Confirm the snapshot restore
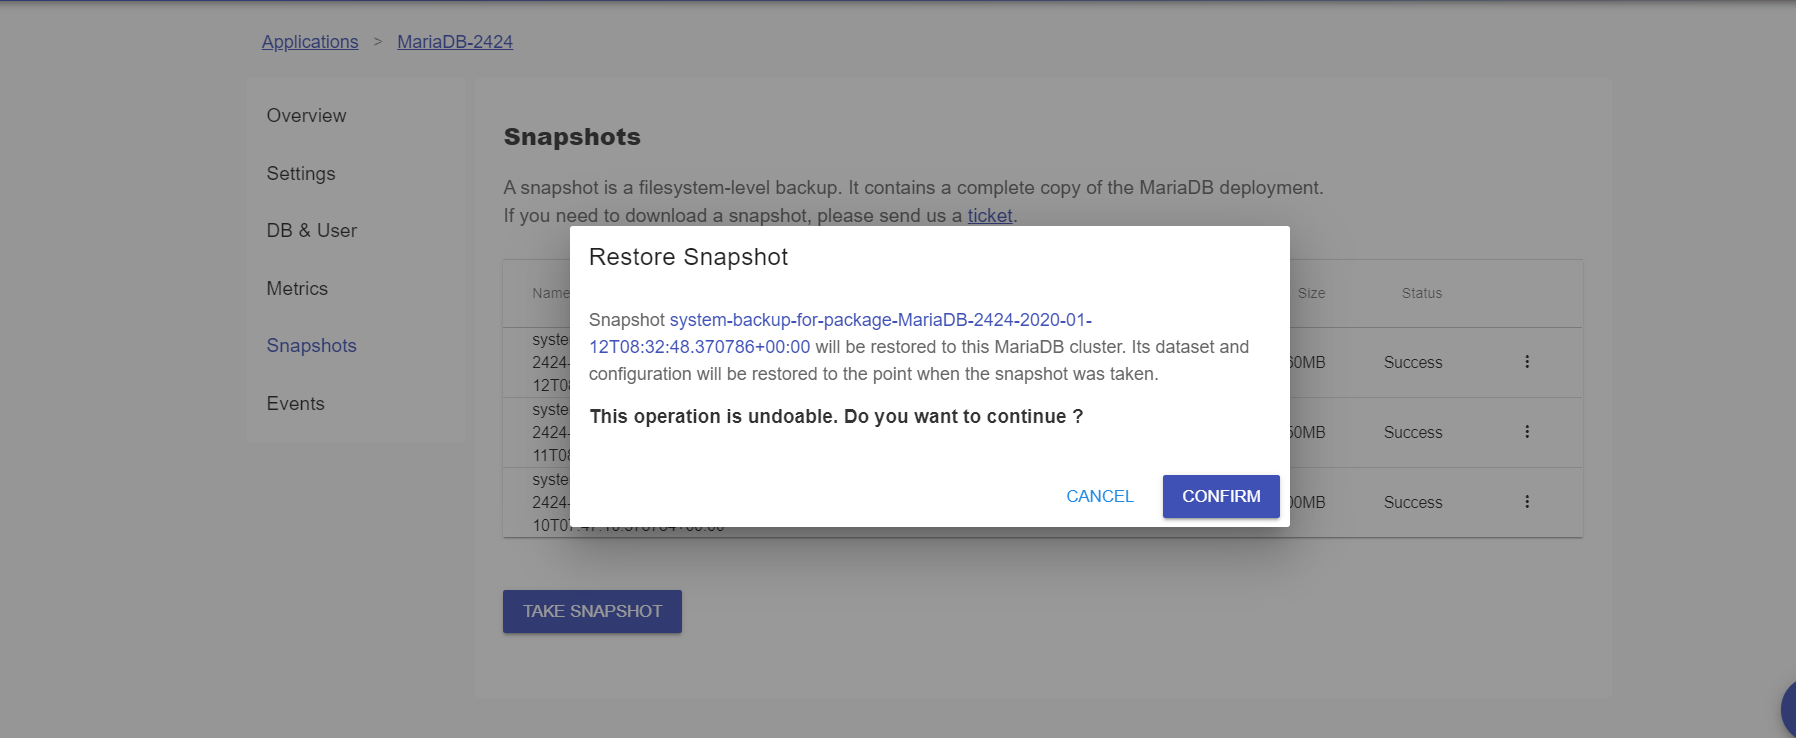Image resolution: width=1796 pixels, height=738 pixels. click(x=1221, y=496)
